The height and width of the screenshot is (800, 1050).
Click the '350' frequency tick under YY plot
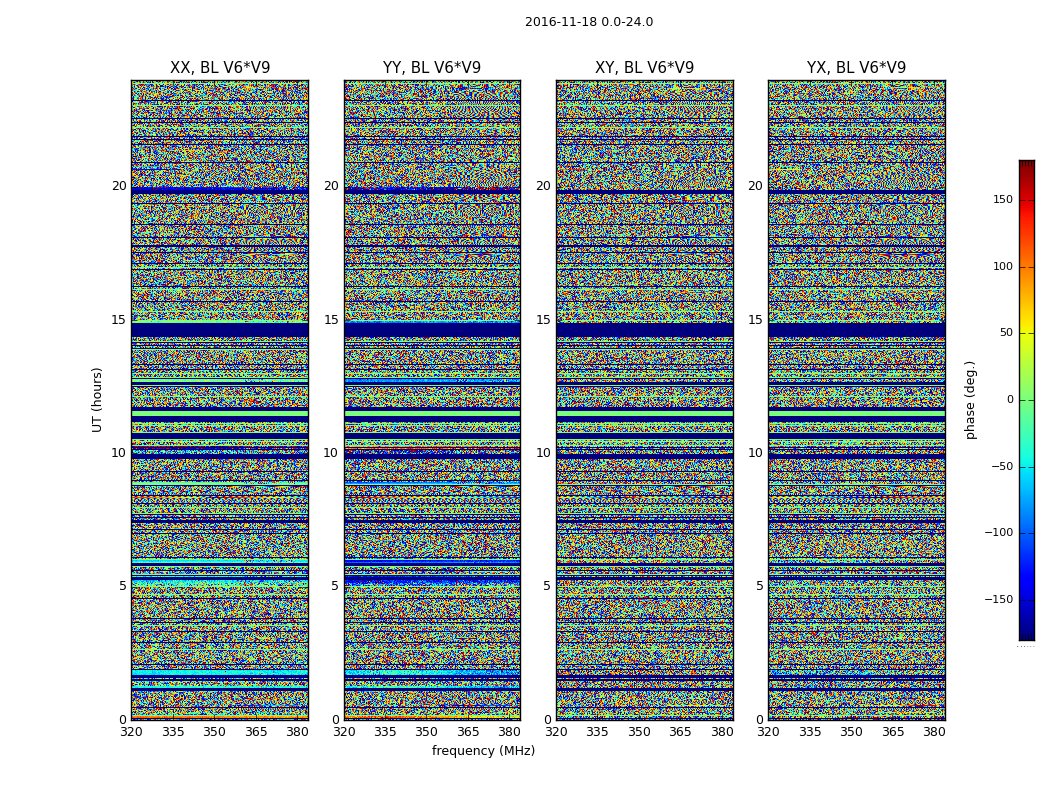click(x=427, y=732)
